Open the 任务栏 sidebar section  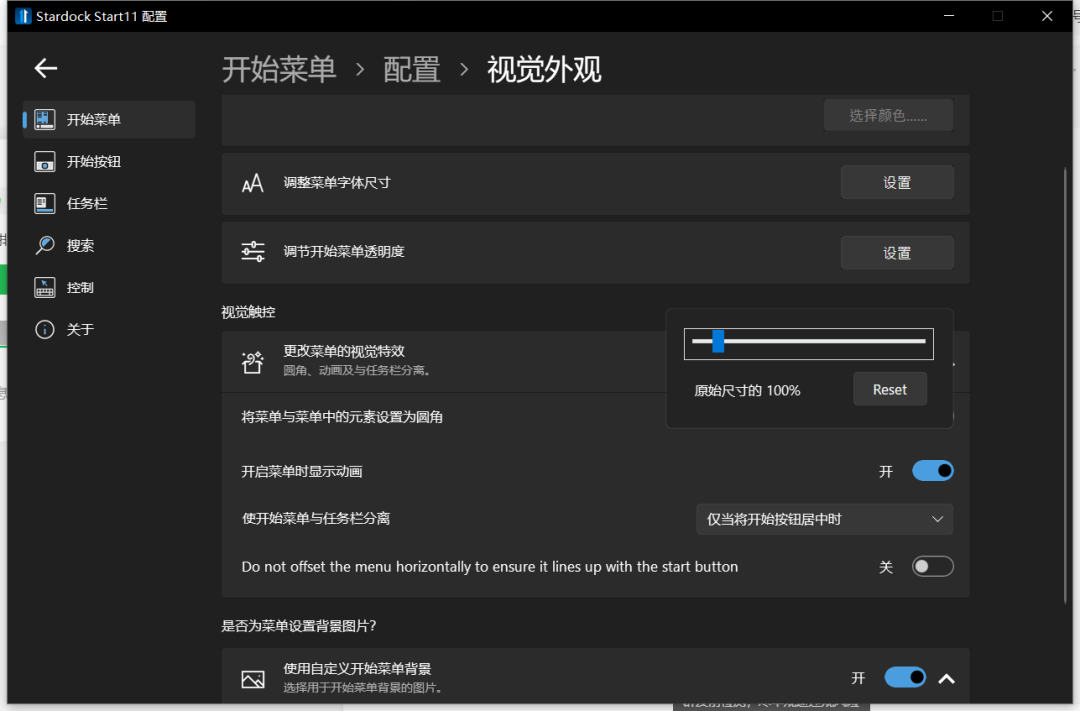pos(109,203)
